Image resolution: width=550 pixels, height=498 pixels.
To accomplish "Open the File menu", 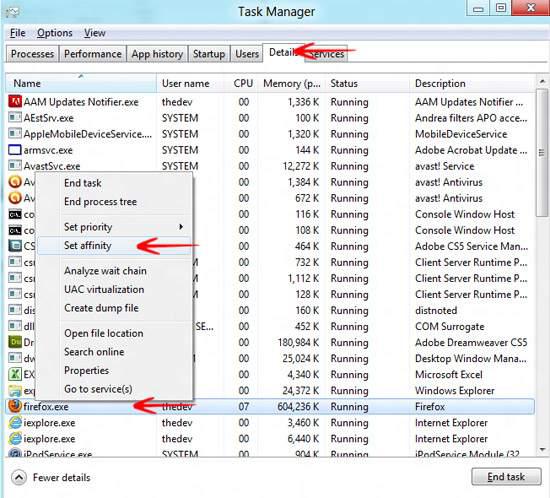I will tap(18, 33).
